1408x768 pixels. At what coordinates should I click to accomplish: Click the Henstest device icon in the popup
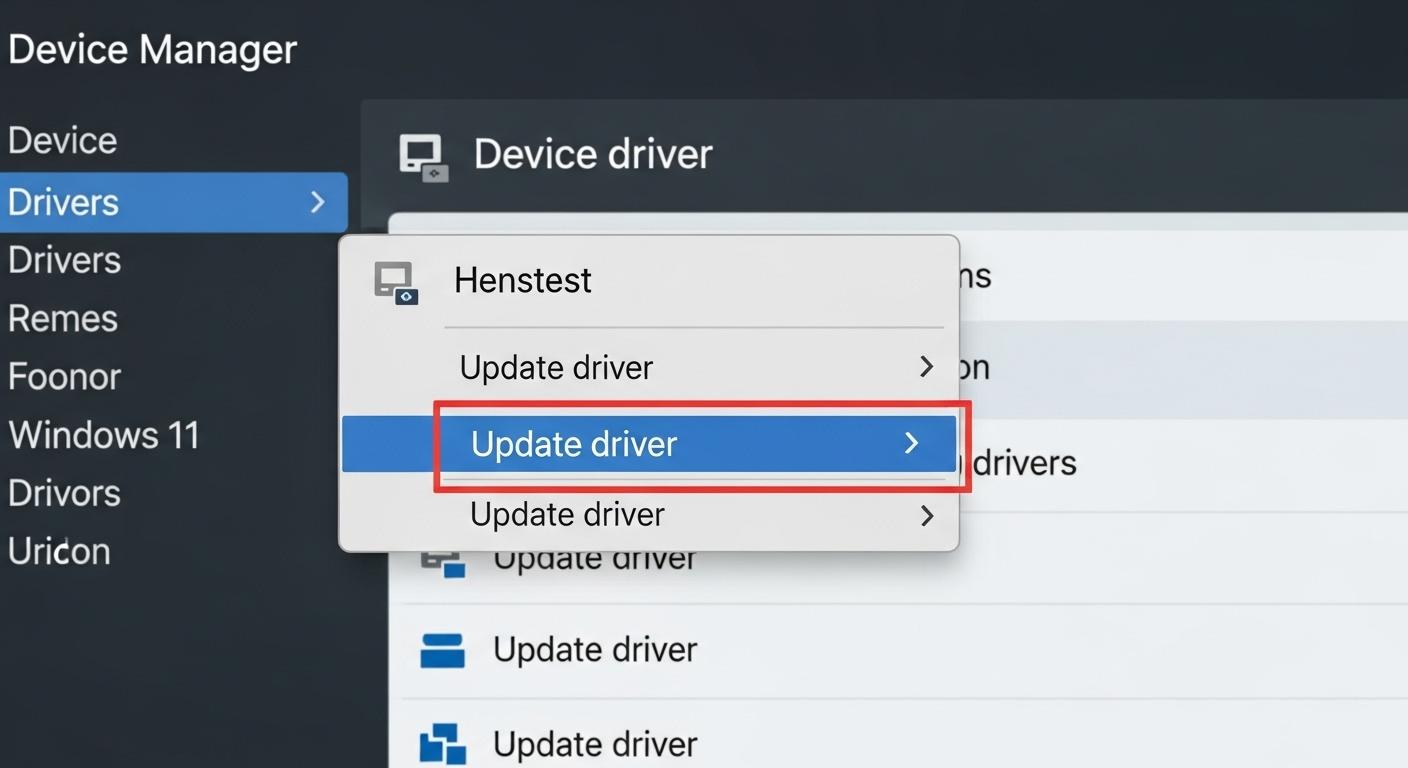pos(396,283)
